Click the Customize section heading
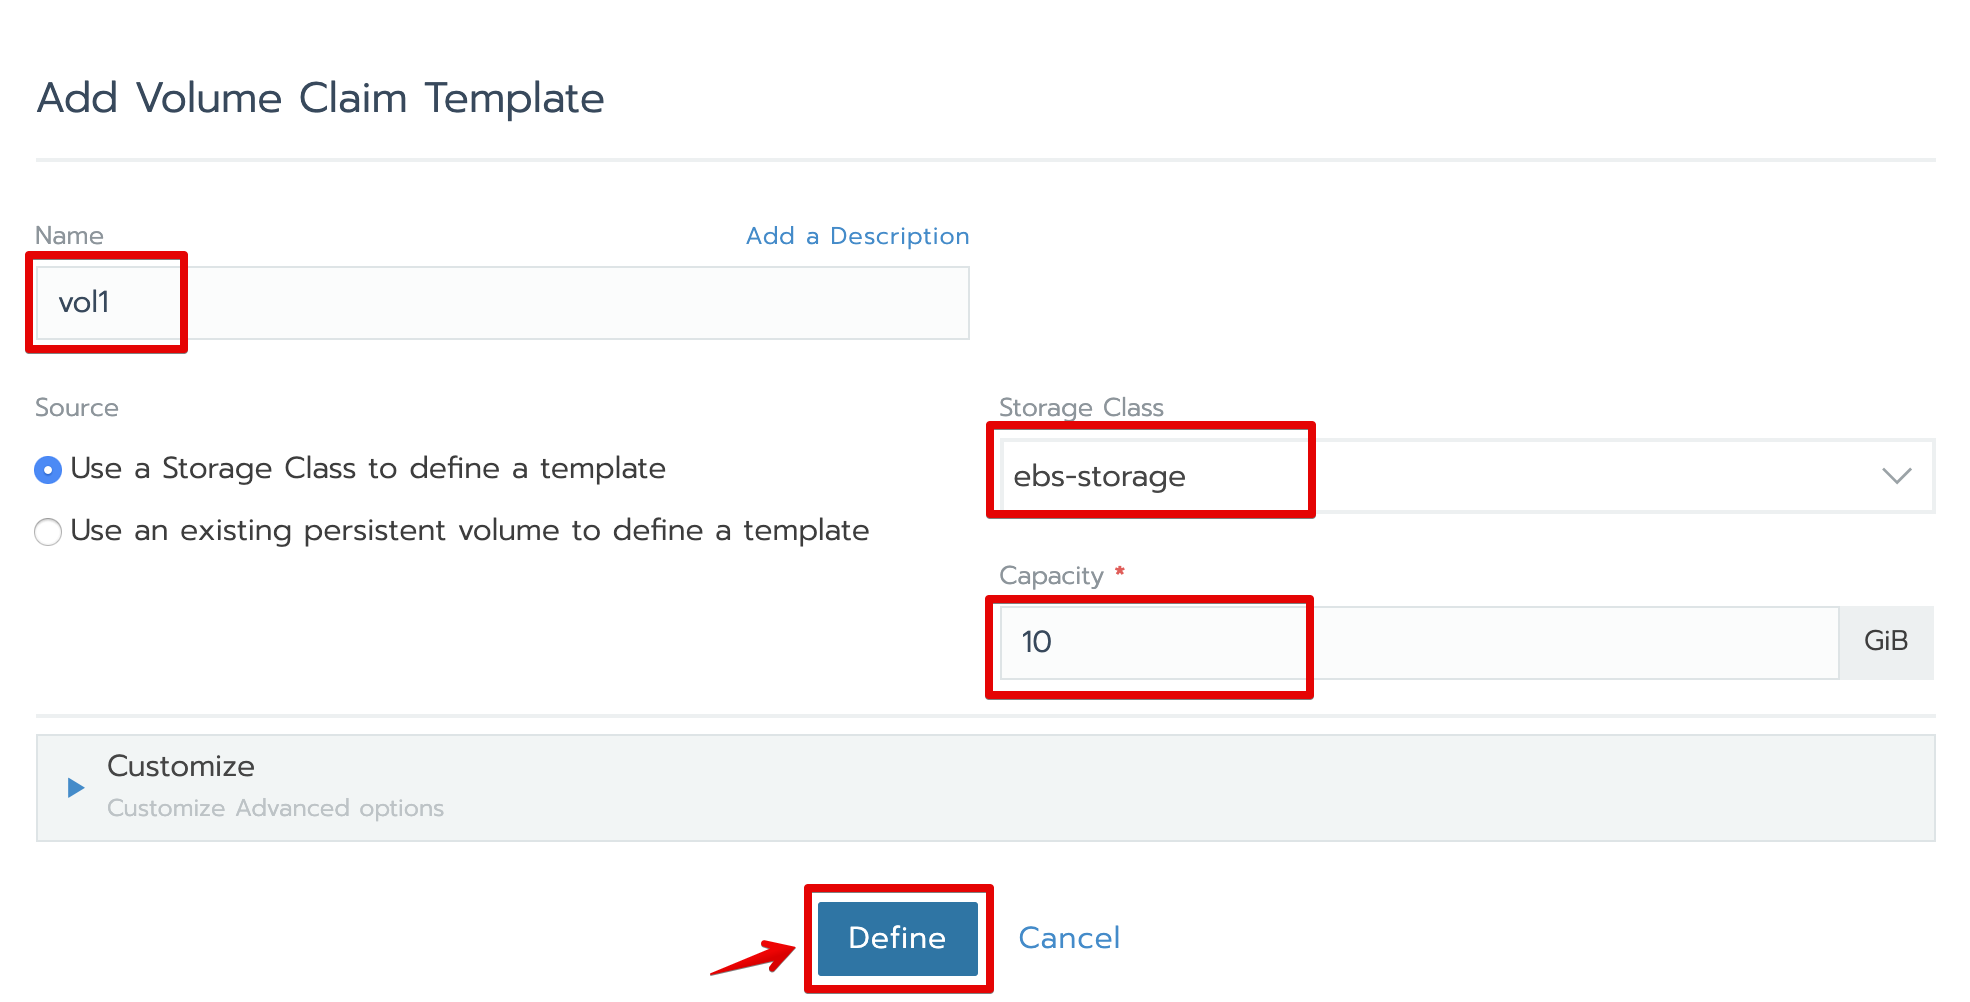This screenshot has width=1970, height=1002. 181,767
